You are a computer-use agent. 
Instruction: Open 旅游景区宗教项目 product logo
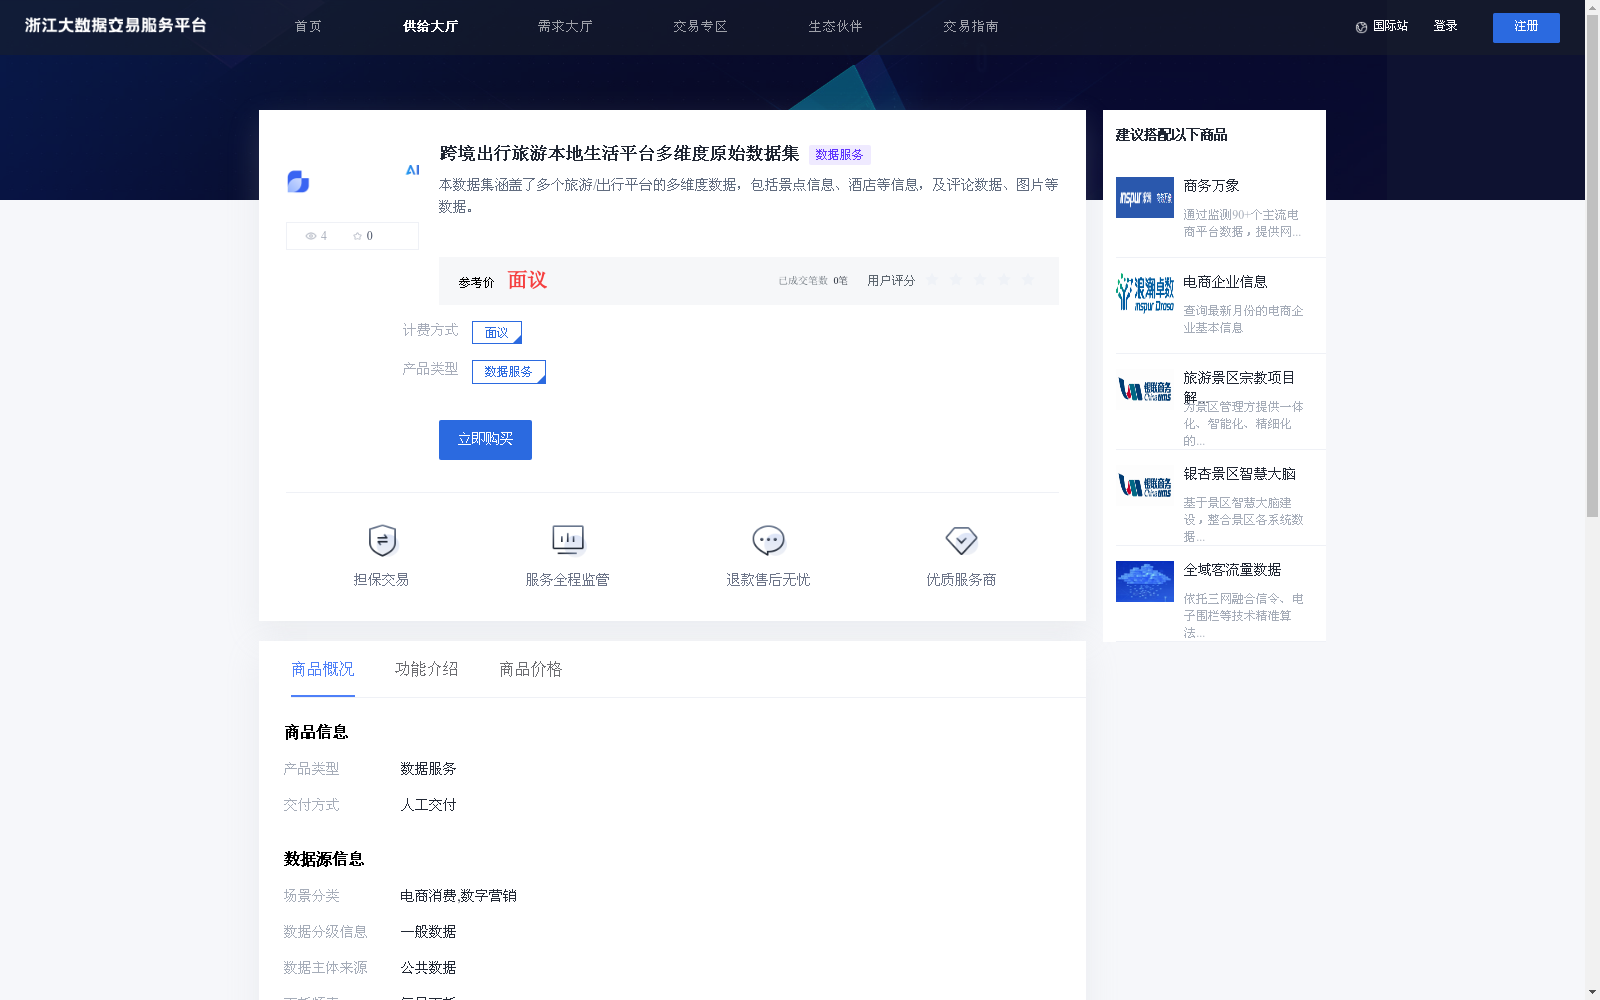(x=1145, y=389)
